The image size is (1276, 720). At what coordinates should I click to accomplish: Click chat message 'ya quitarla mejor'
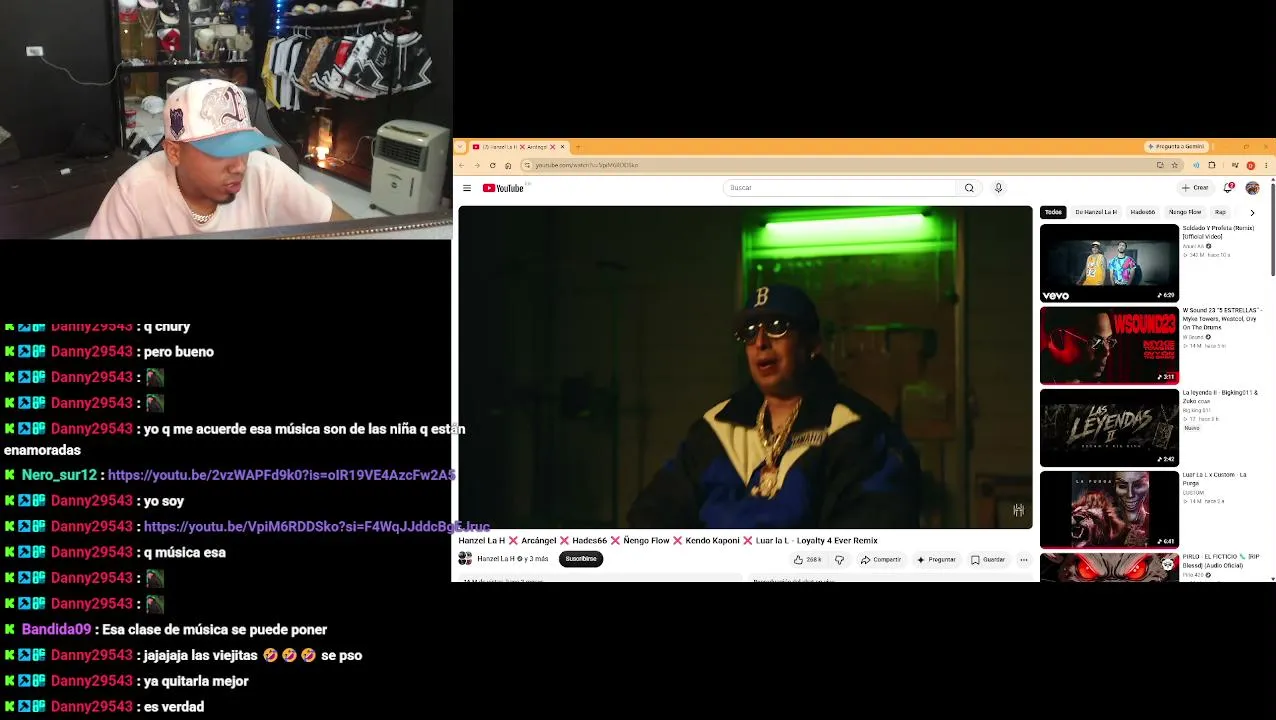tap(195, 681)
